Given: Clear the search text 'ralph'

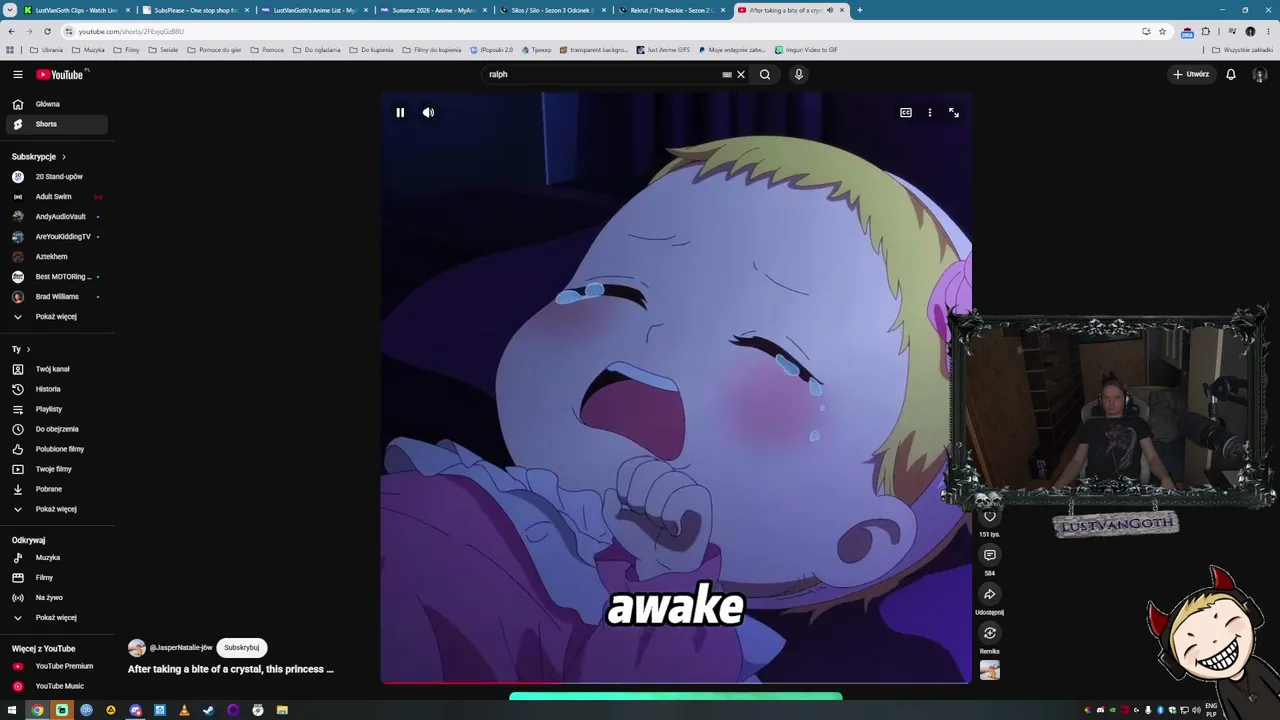Looking at the screenshot, I should pyautogui.click(x=741, y=74).
